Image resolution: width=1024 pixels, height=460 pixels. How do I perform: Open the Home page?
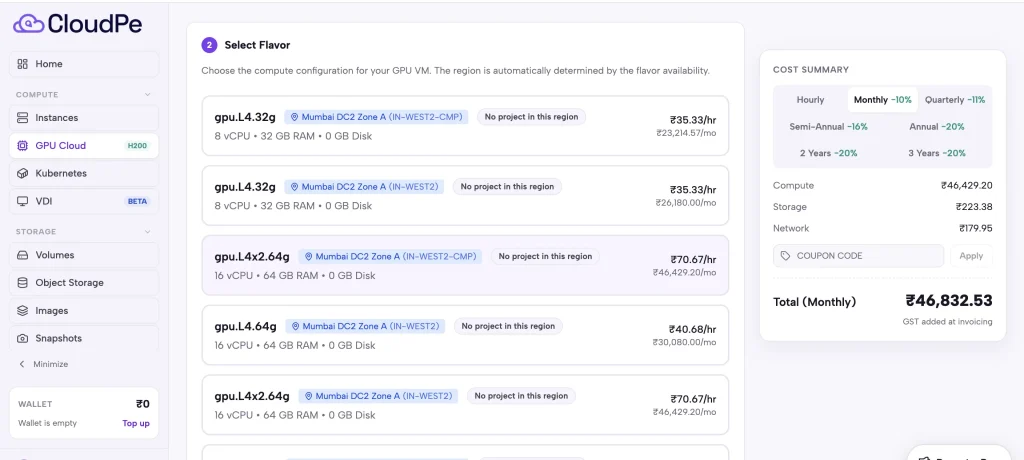coord(84,64)
